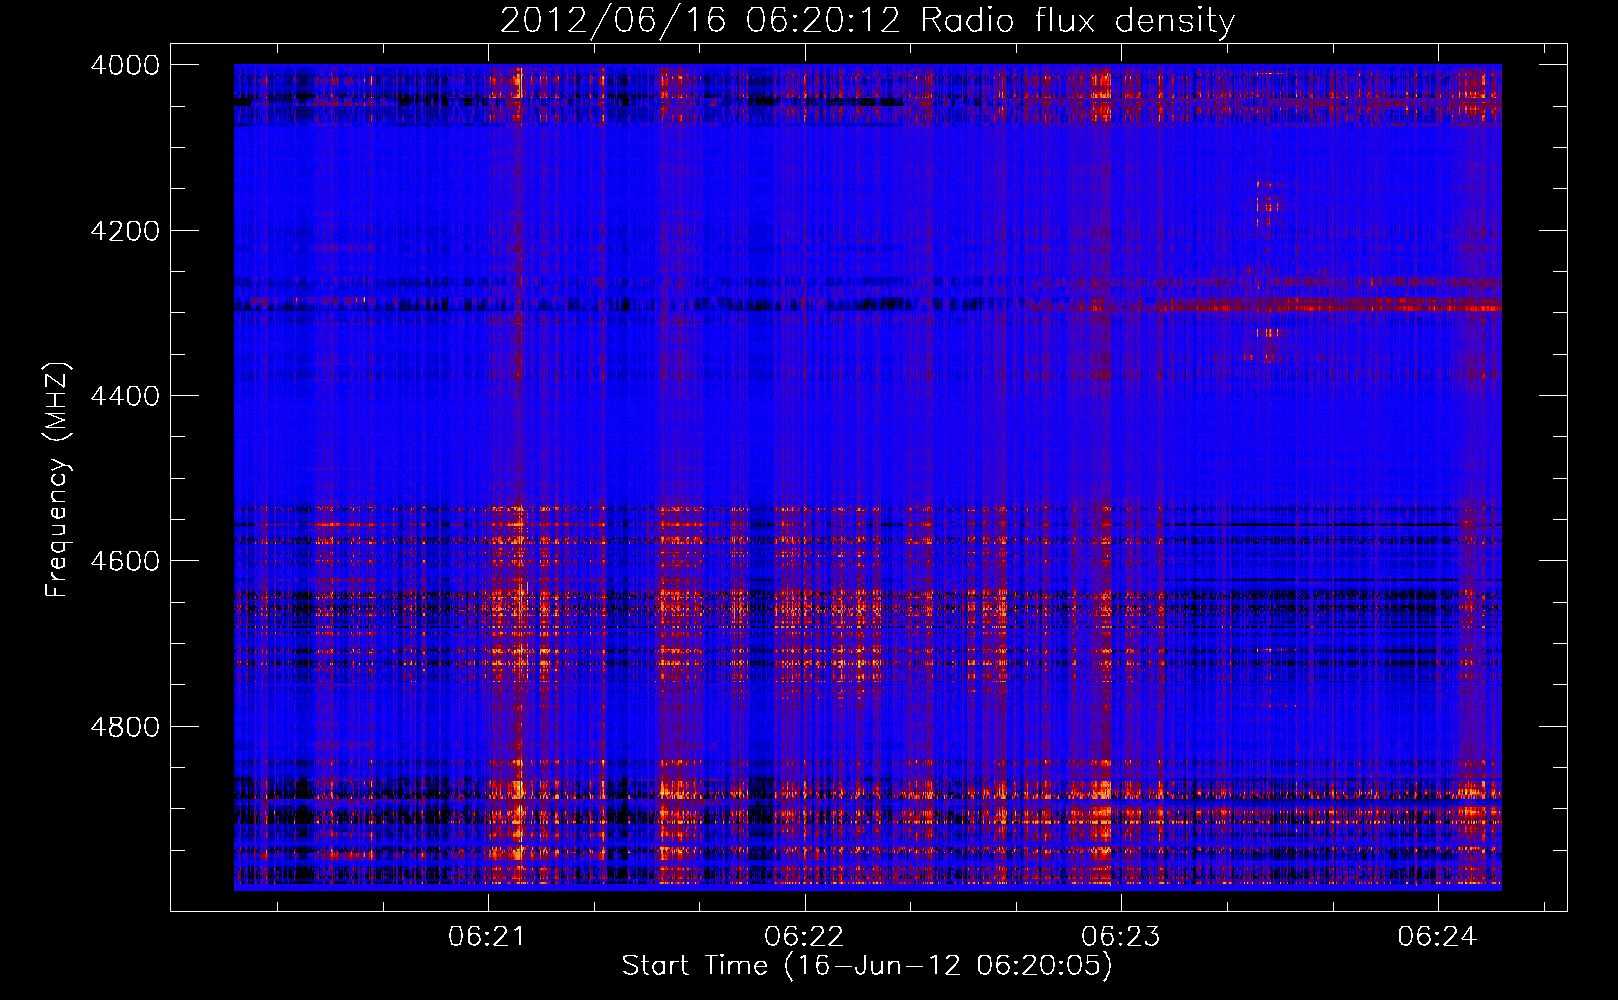Viewport: 1618px width, 1000px height.
Task: Click the x-axis time label "06:24"
Action: tap(1437, 937)
